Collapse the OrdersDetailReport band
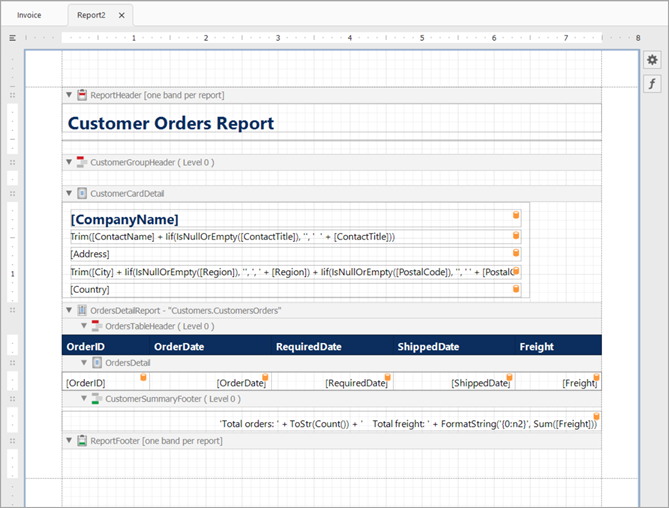This screenshot has height=508, width=669. pos(69,310)
